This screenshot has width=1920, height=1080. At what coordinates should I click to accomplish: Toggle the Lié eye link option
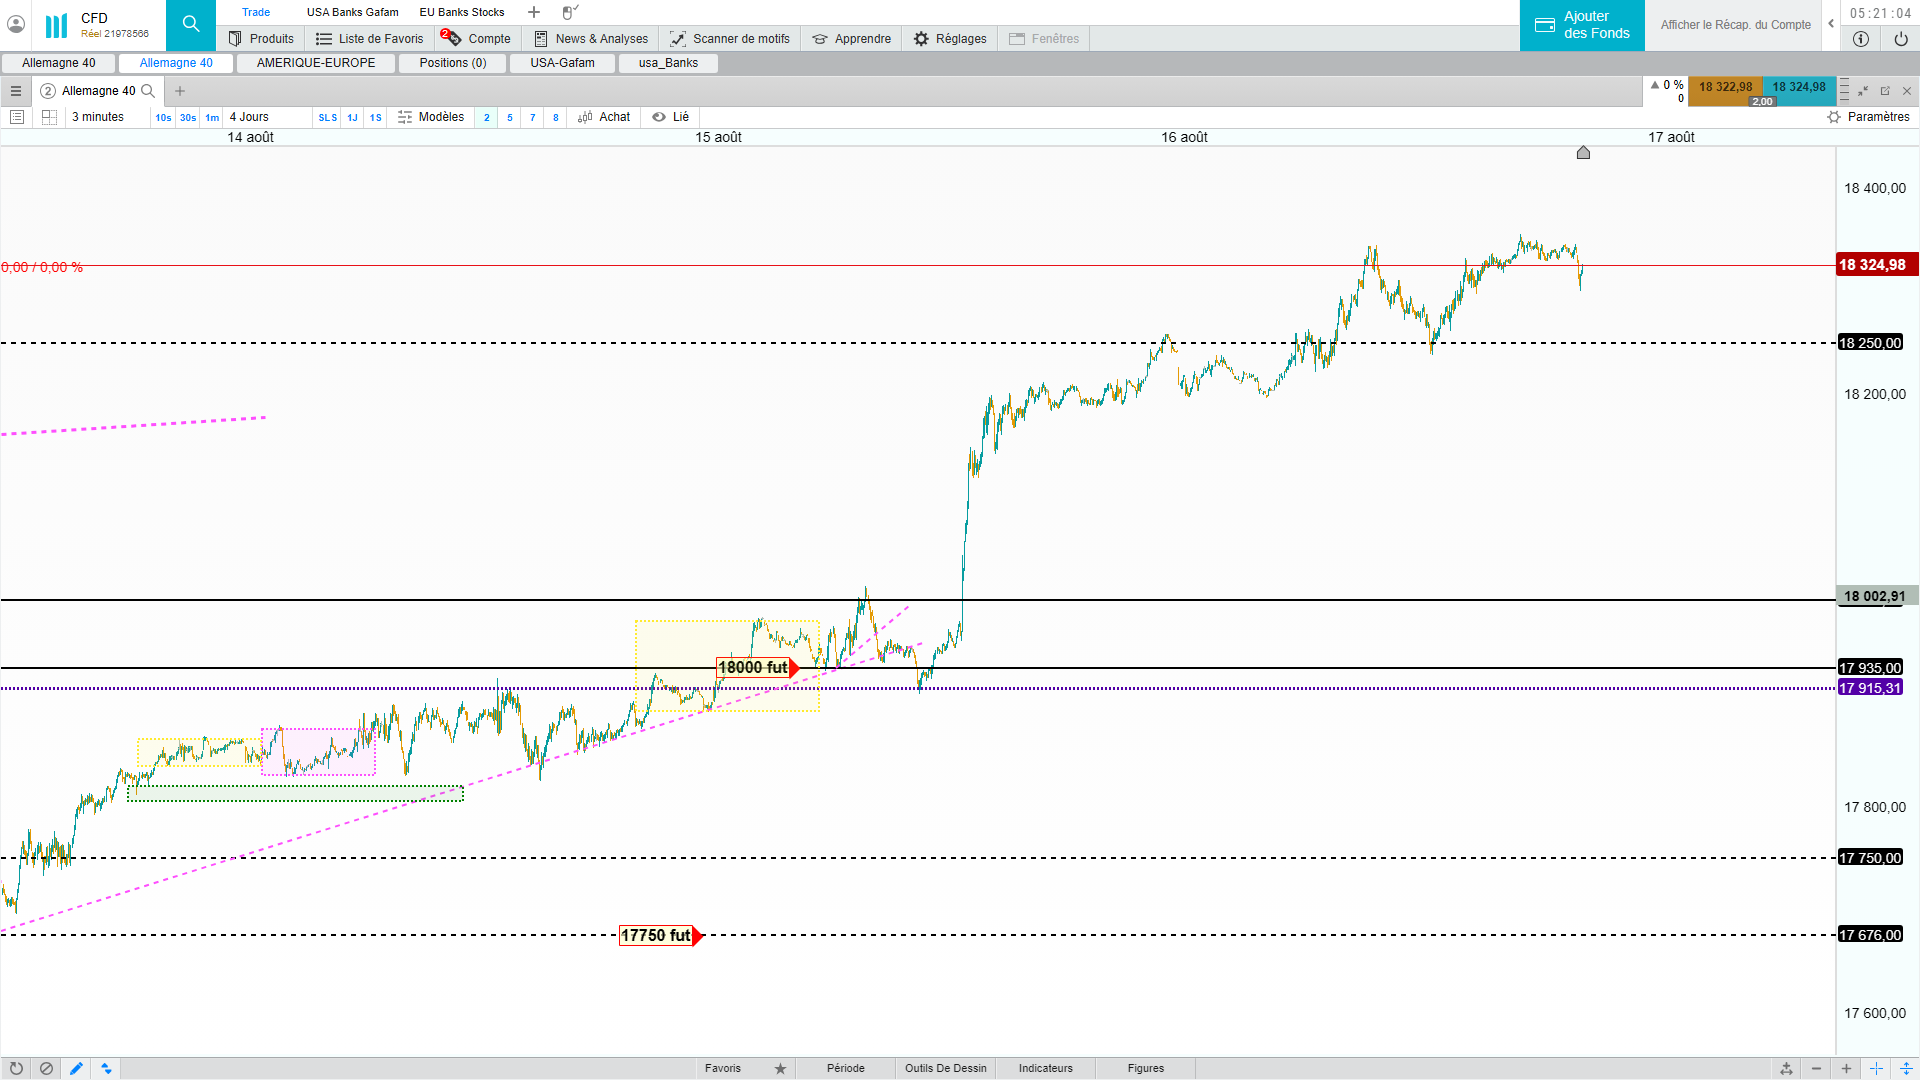click(x=670, y=117)
